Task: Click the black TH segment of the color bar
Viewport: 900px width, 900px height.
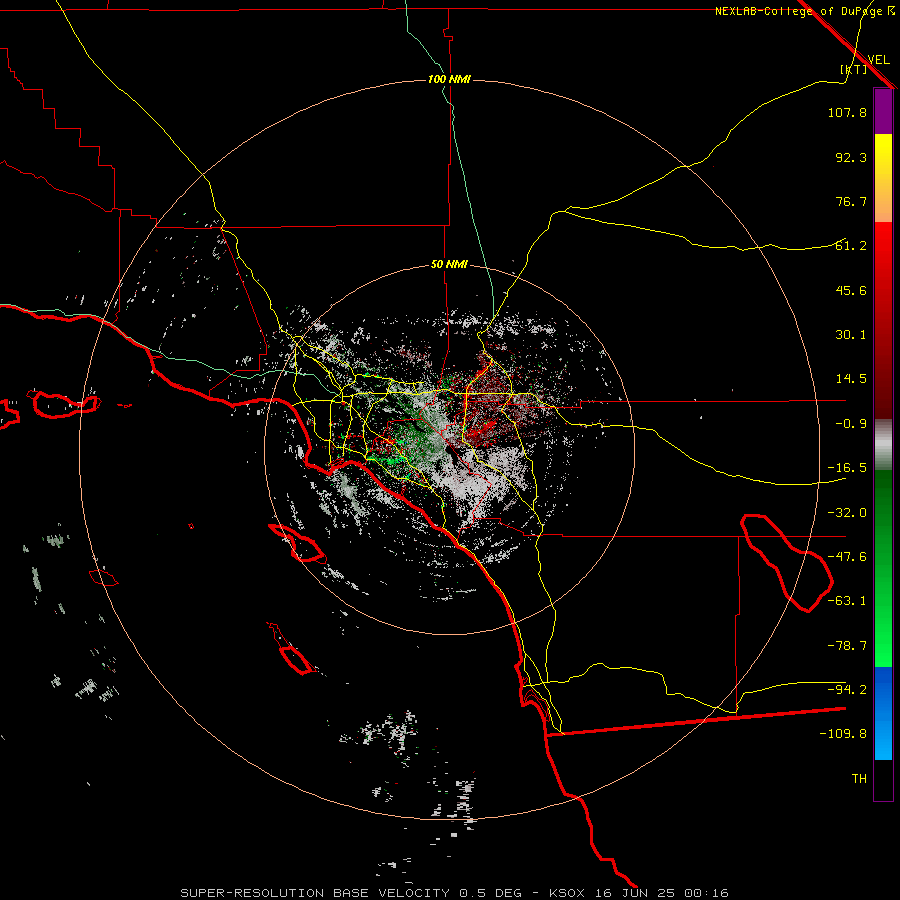Action: 883,779
